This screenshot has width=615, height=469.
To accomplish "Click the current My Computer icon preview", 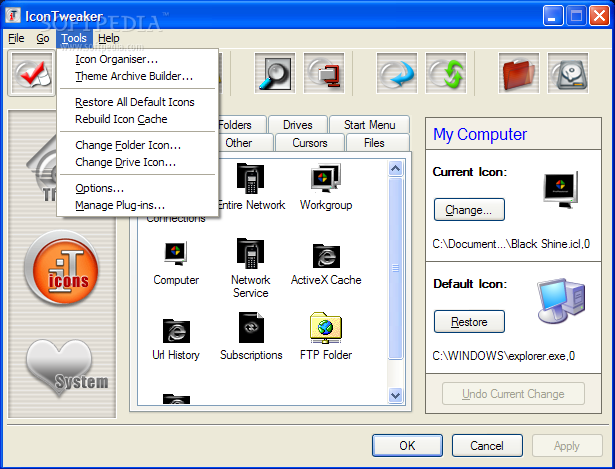I will [x=561, y=190].
